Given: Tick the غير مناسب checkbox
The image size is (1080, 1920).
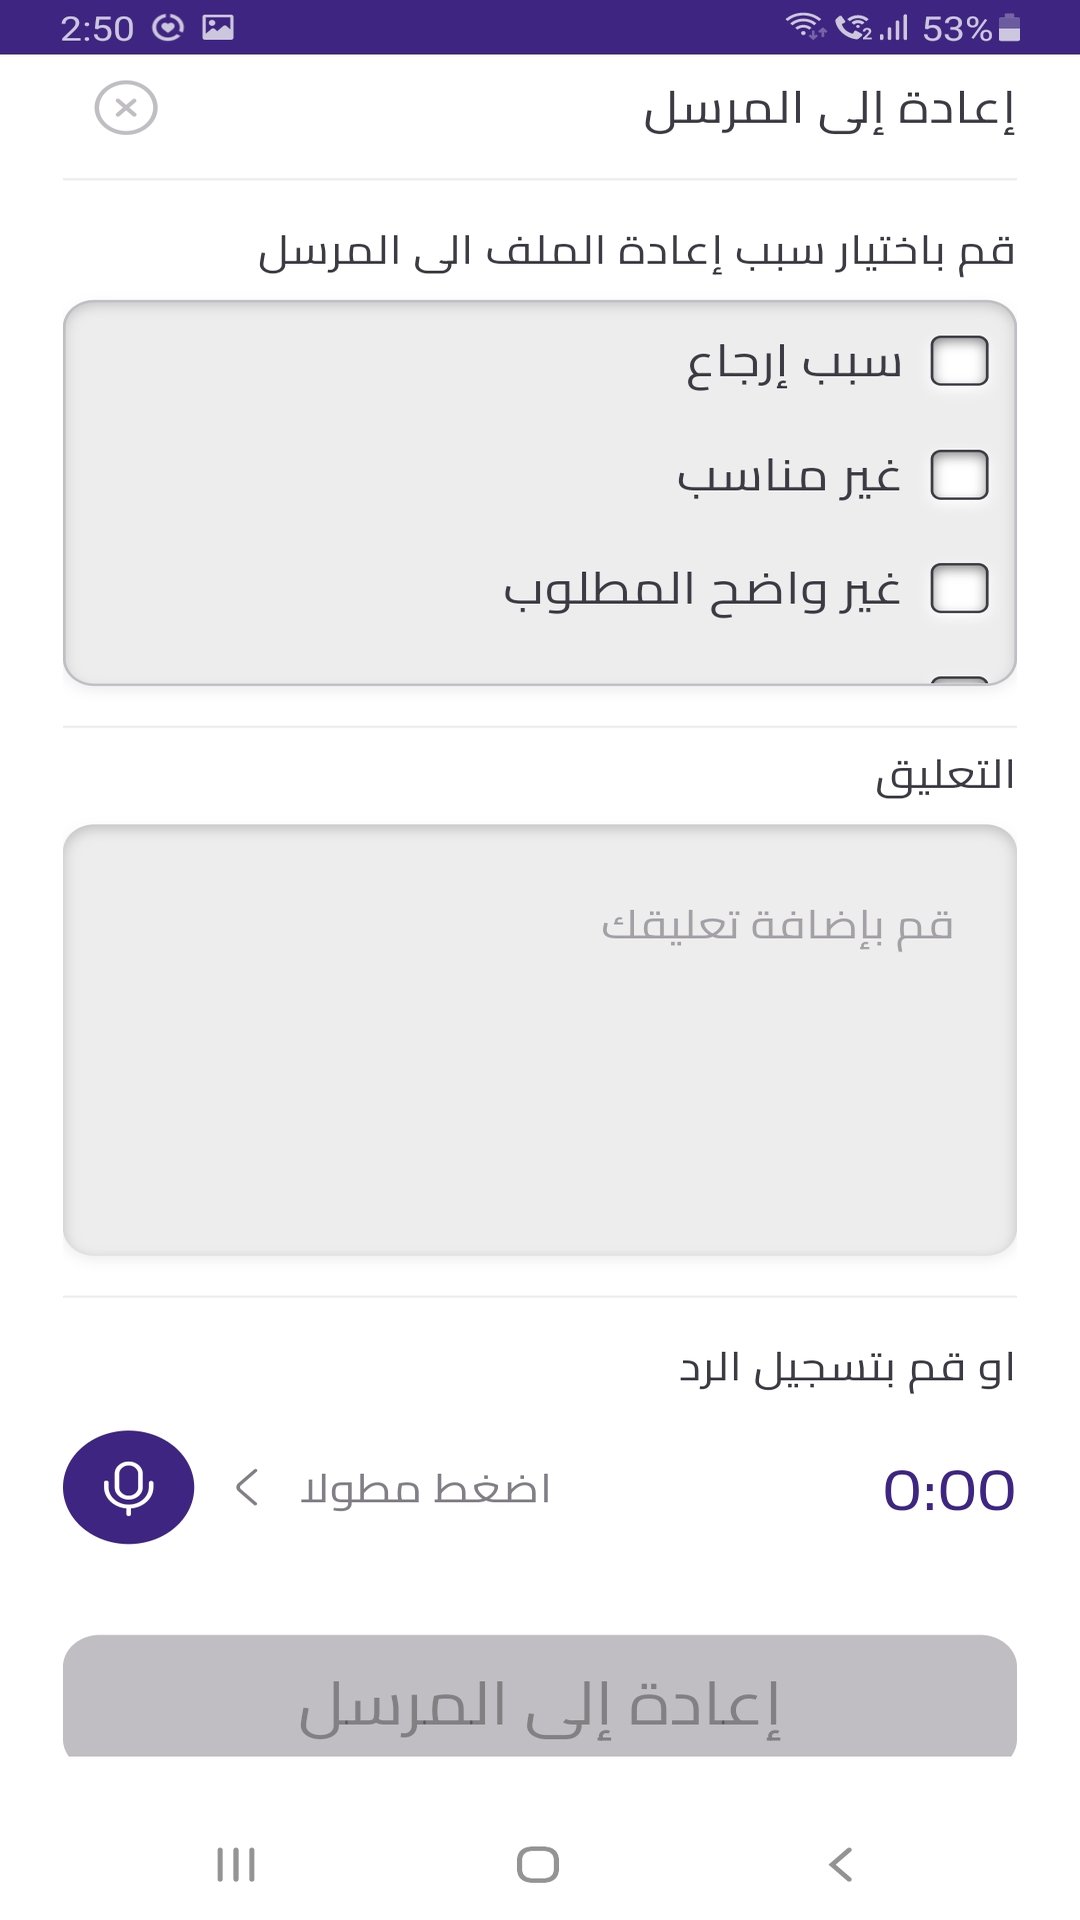Looking at the screenshot, I should click(959, 475).
